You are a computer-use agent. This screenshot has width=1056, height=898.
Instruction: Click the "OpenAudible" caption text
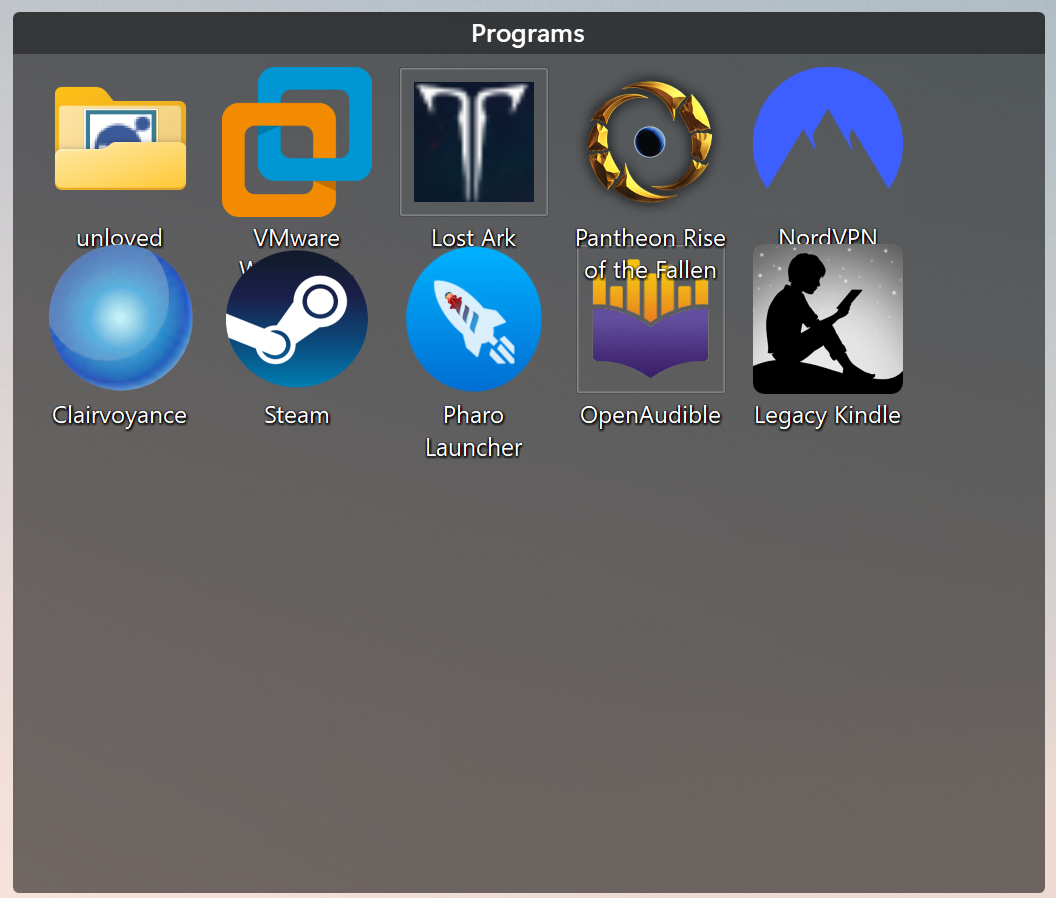point(650,415)
